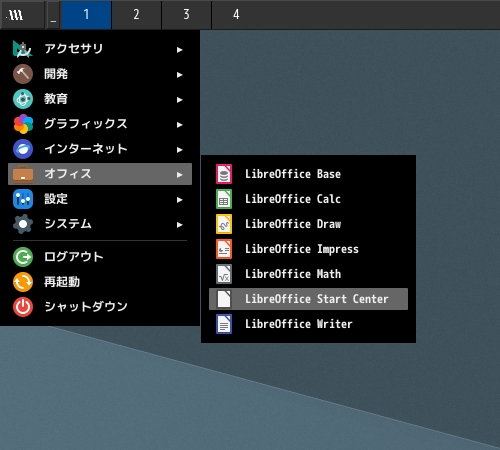The width and height of the screenshot is (500, 450).
Task: Expand the アクセサリ submenu arrow
Action: tap(180, 50)
